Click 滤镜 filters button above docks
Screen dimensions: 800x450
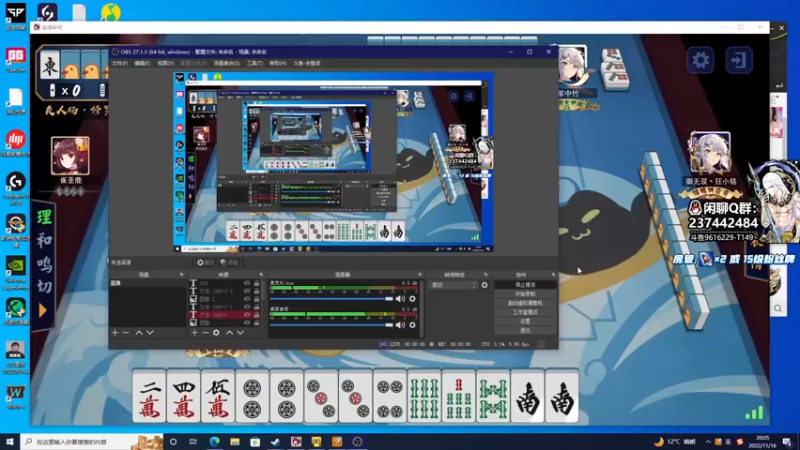229,262
